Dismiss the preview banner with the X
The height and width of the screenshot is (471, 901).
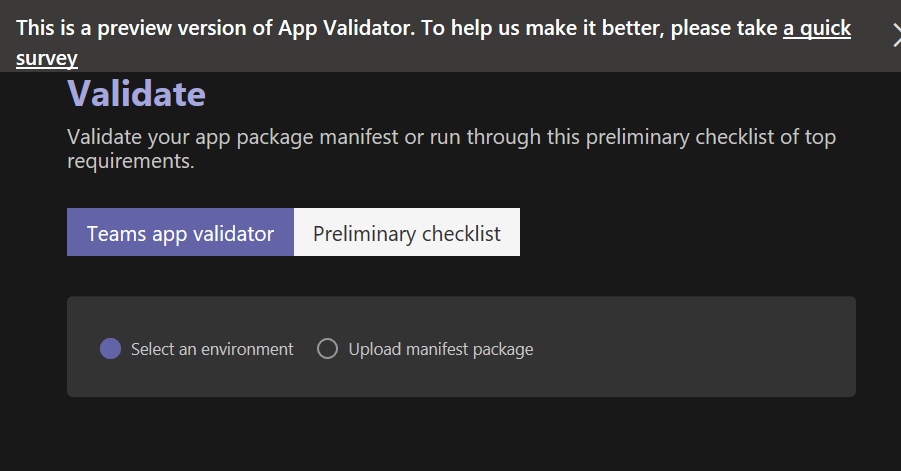point(896,34)
